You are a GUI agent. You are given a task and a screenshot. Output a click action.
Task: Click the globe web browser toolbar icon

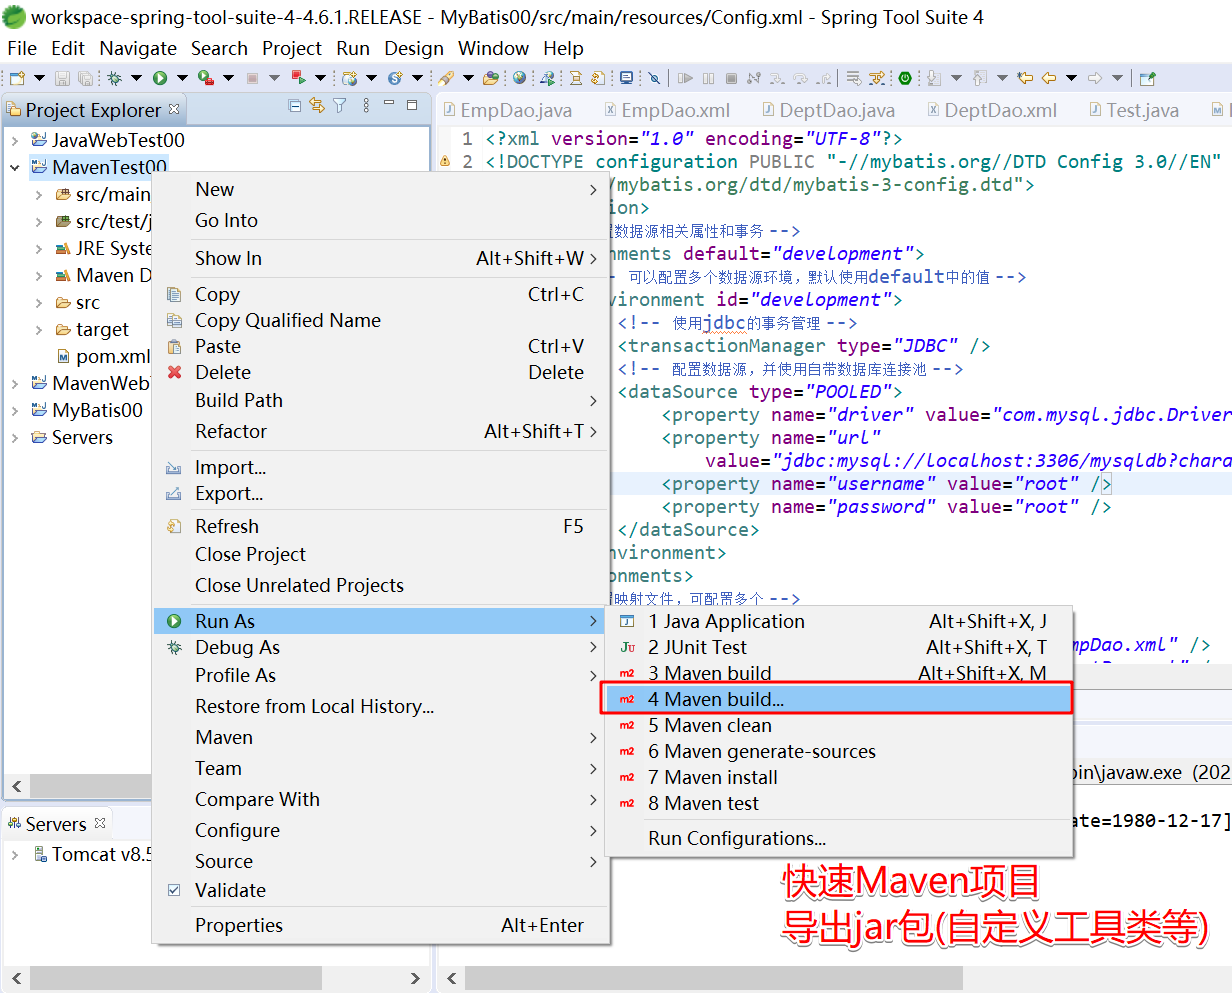(x=520, y=78)
